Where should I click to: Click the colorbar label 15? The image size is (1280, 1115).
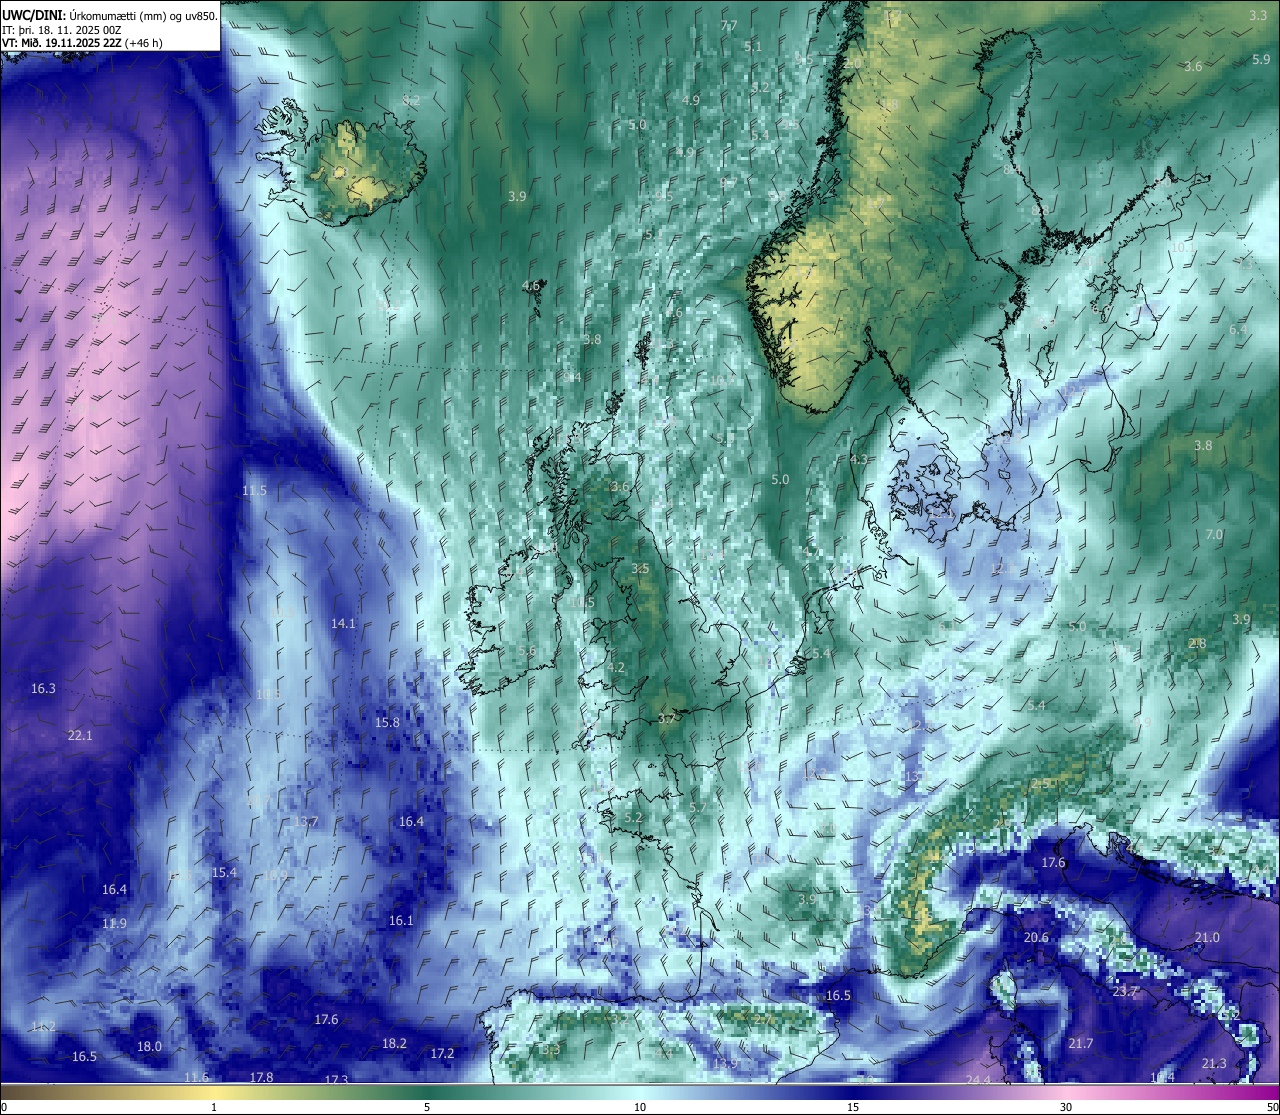(x=853, y=1106)
